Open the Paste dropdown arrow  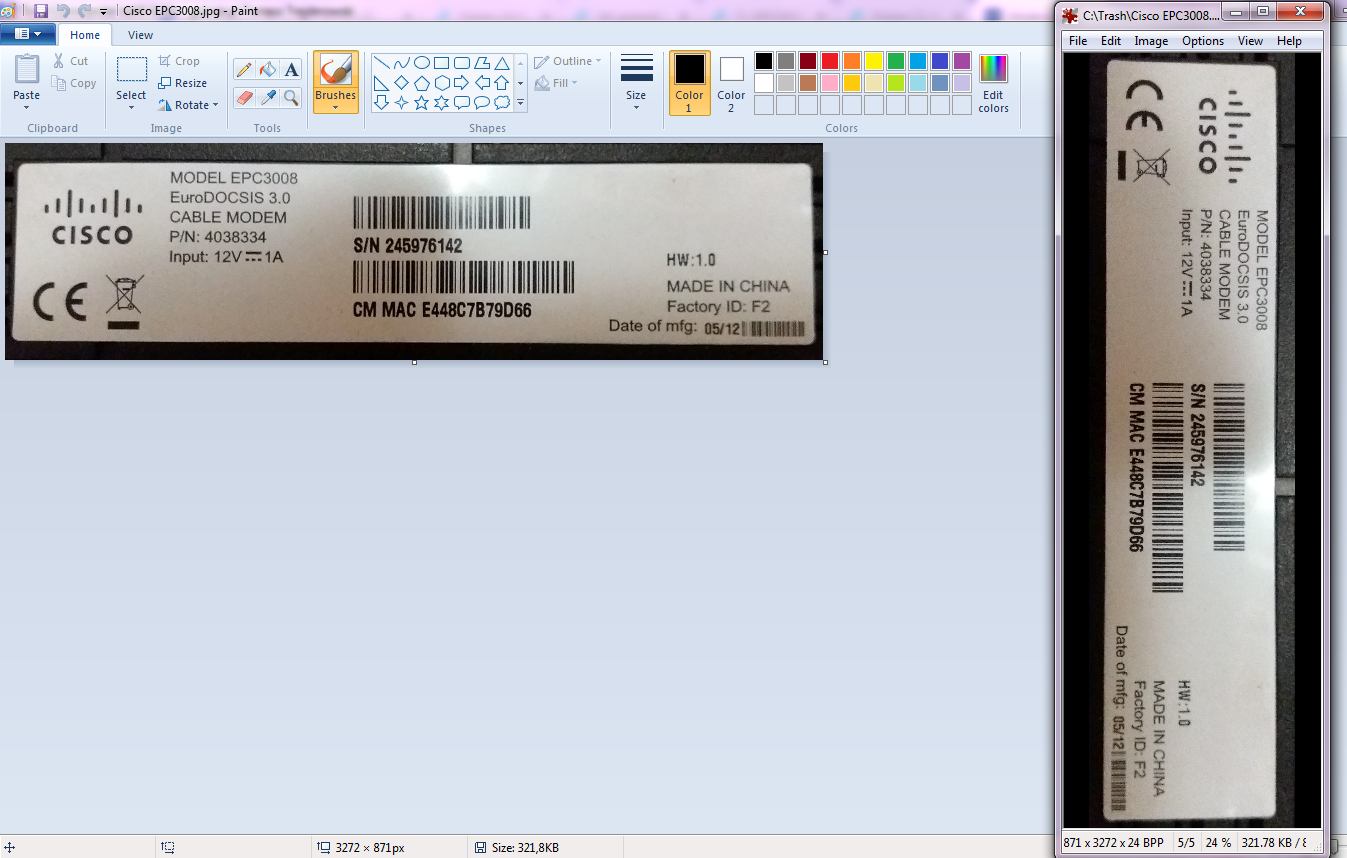(x=27, y=107)
